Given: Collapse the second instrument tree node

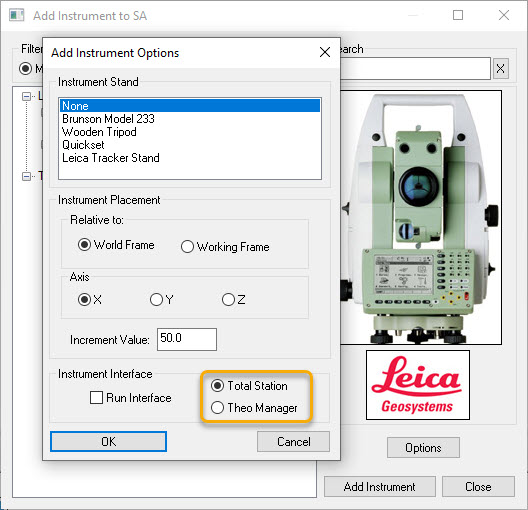Looking at the screenshot, I should (x=26, y=176).
